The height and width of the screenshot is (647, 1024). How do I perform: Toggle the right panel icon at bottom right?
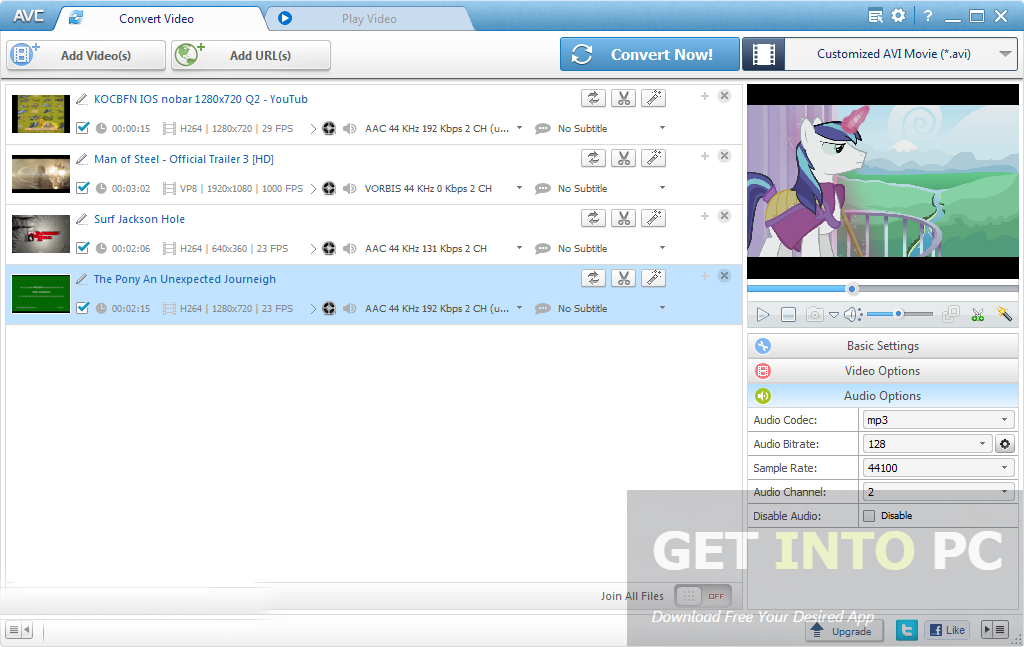coord(995,630)
